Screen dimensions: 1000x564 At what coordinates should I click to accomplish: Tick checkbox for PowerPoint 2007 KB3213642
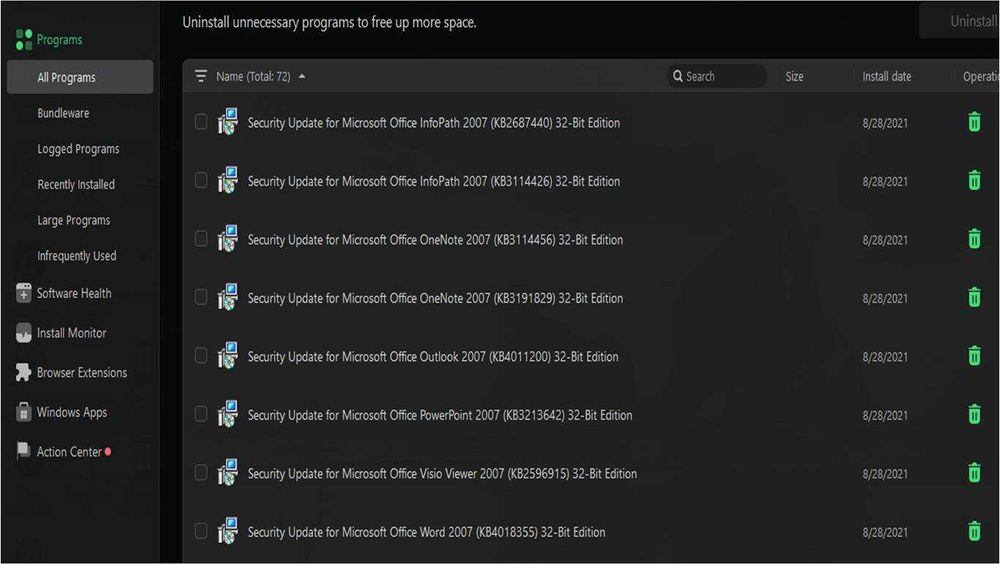pyautogui.click(x=201, y=415)
